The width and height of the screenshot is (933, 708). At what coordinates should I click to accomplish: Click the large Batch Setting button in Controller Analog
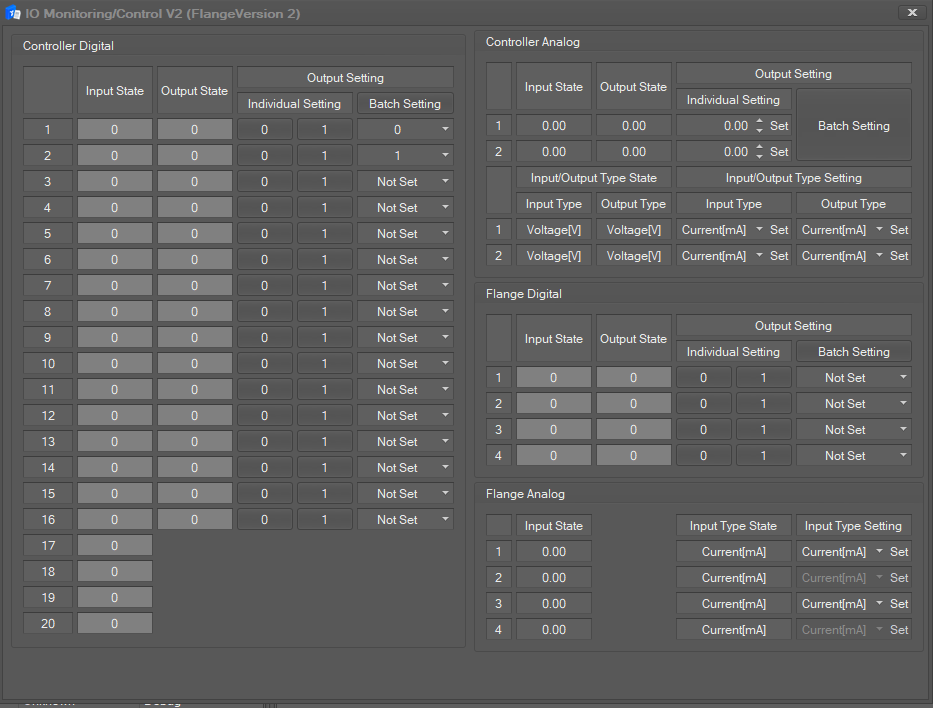(x=853, y=126)
